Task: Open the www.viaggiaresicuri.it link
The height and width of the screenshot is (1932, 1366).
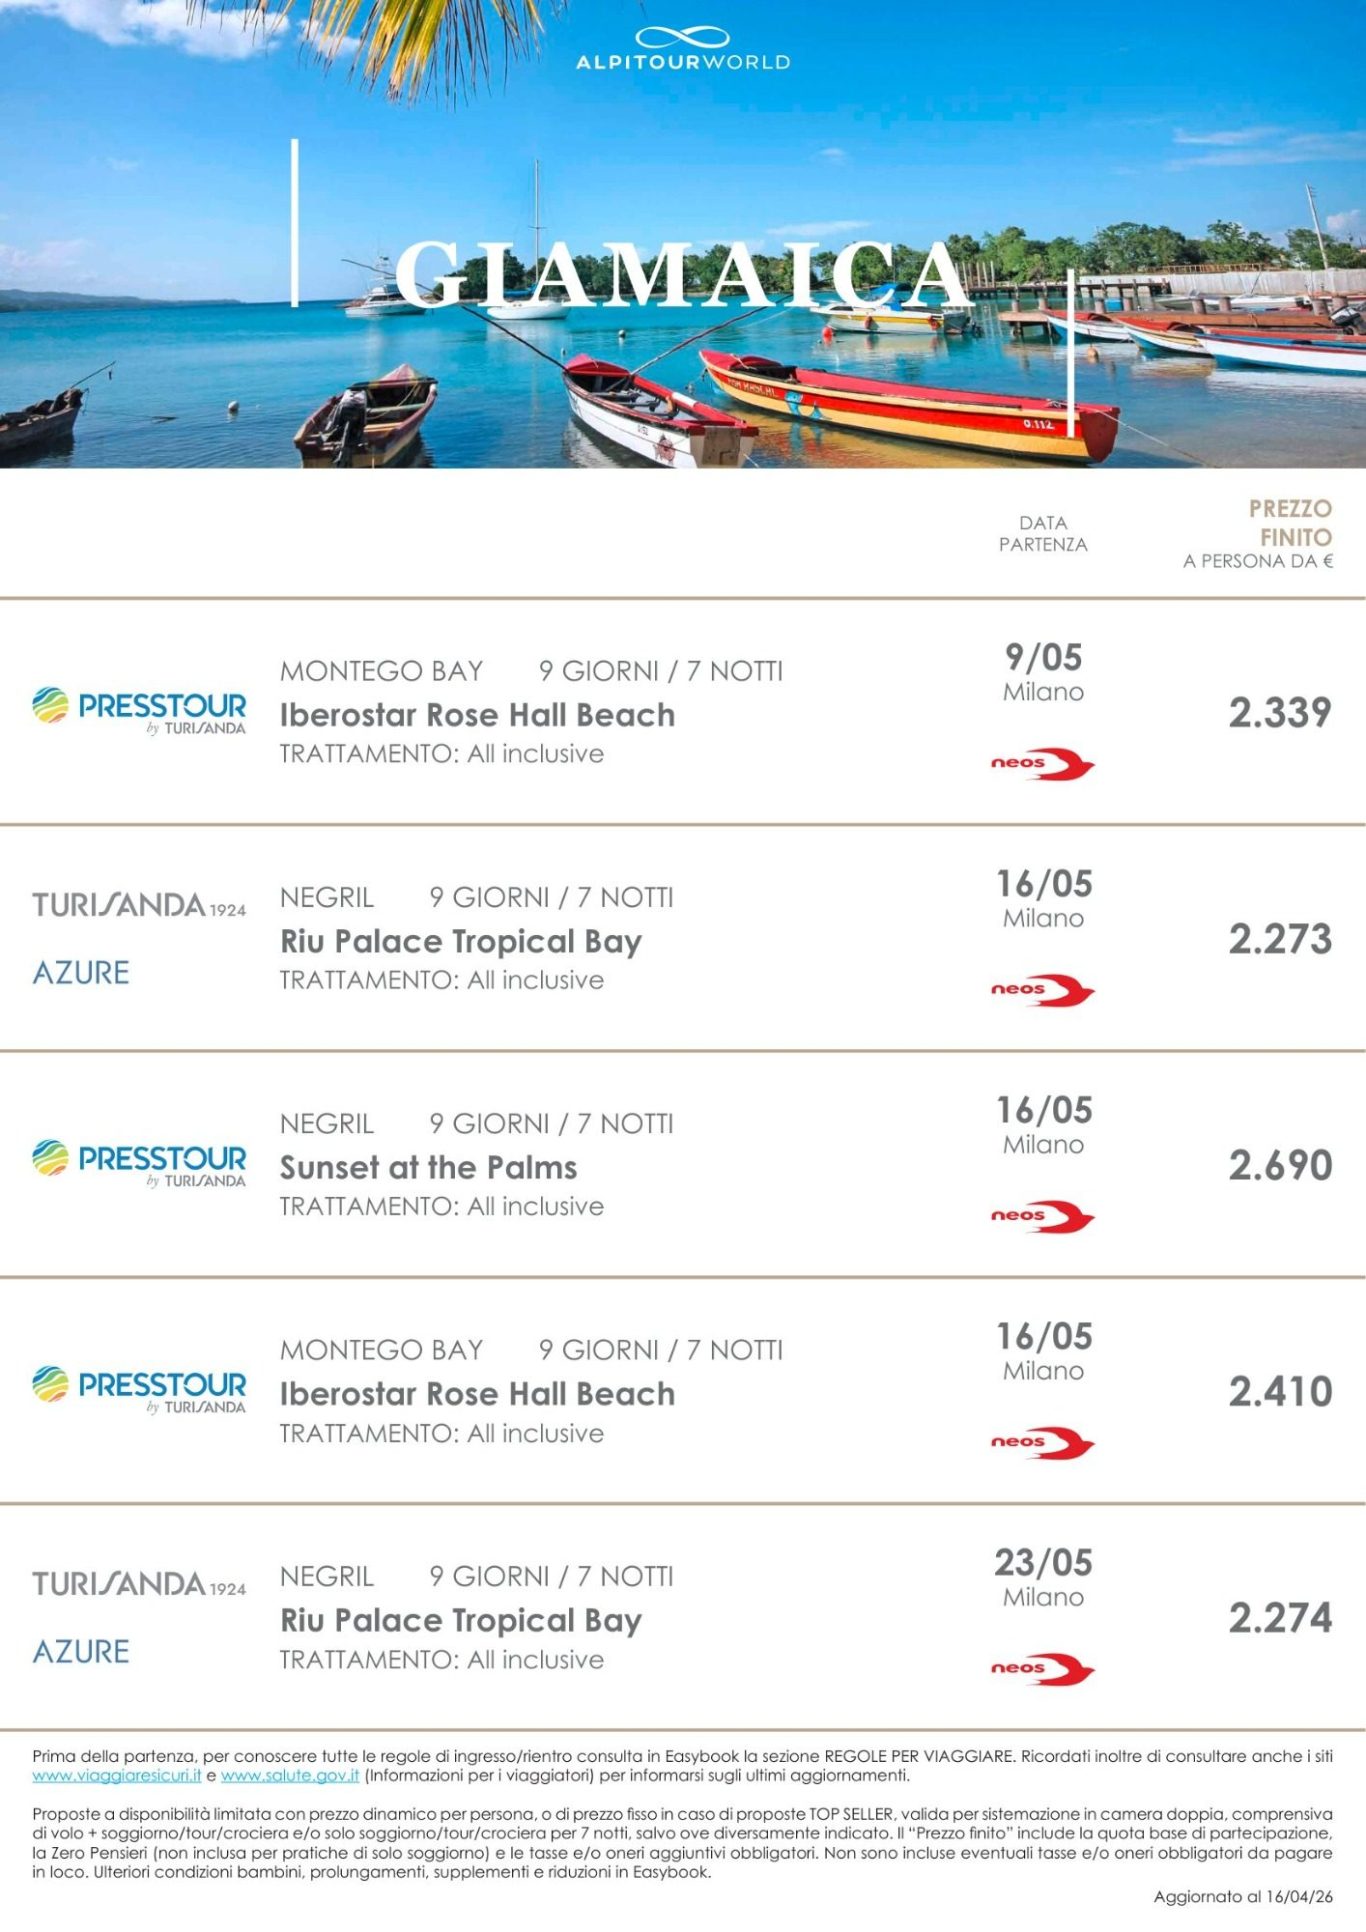Action: pos(117,1776)
